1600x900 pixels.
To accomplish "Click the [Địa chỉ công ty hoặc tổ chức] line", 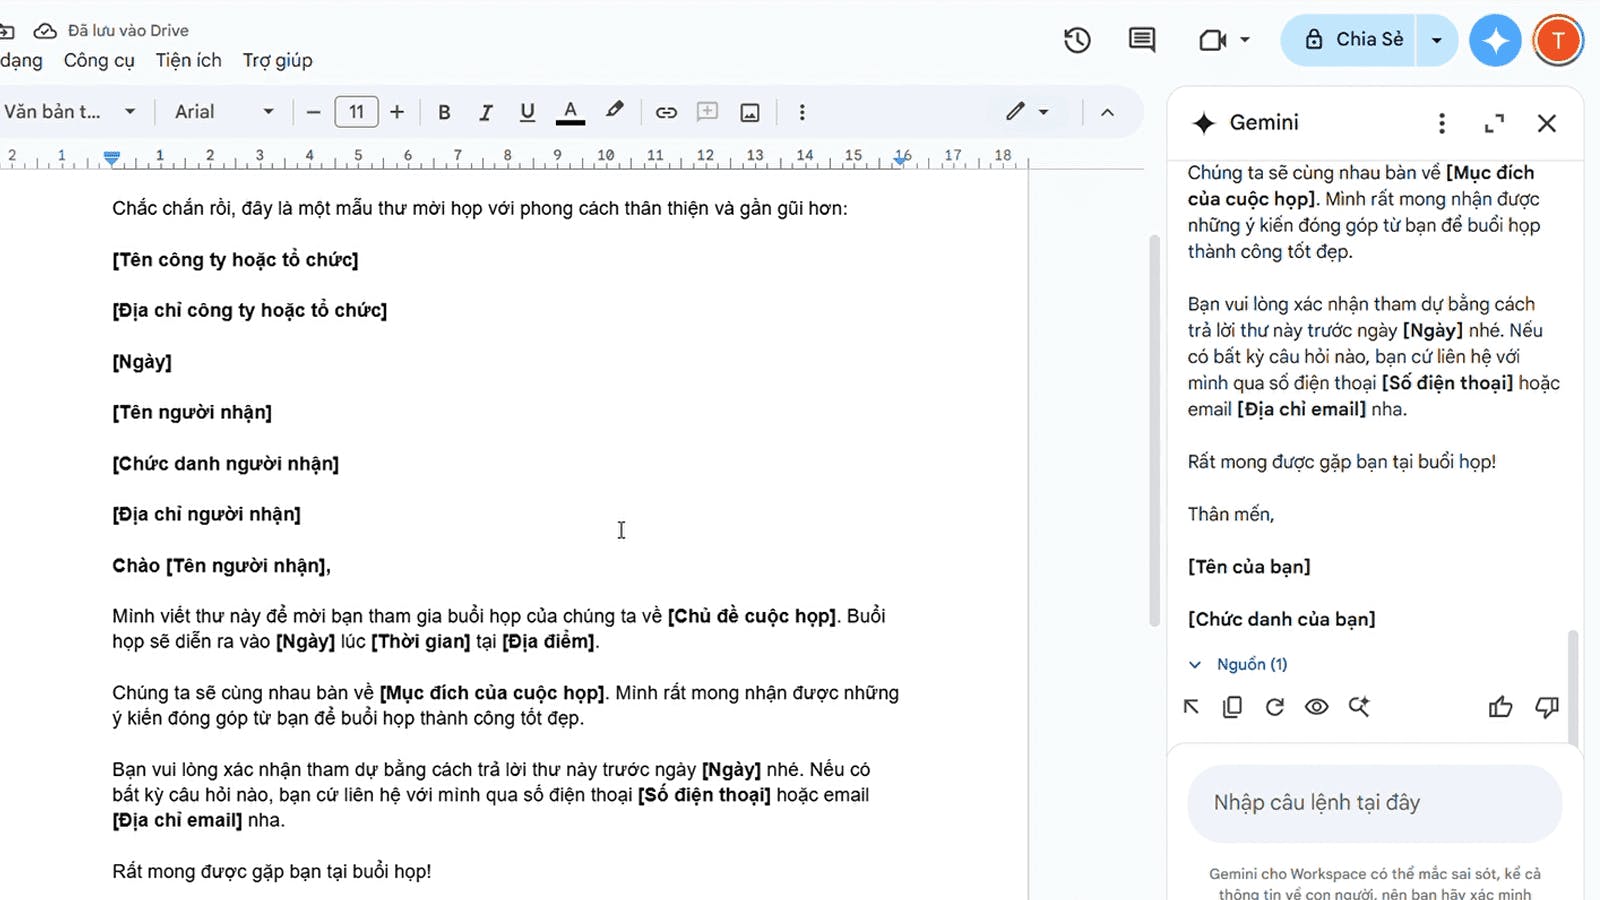I will point(250,311).
